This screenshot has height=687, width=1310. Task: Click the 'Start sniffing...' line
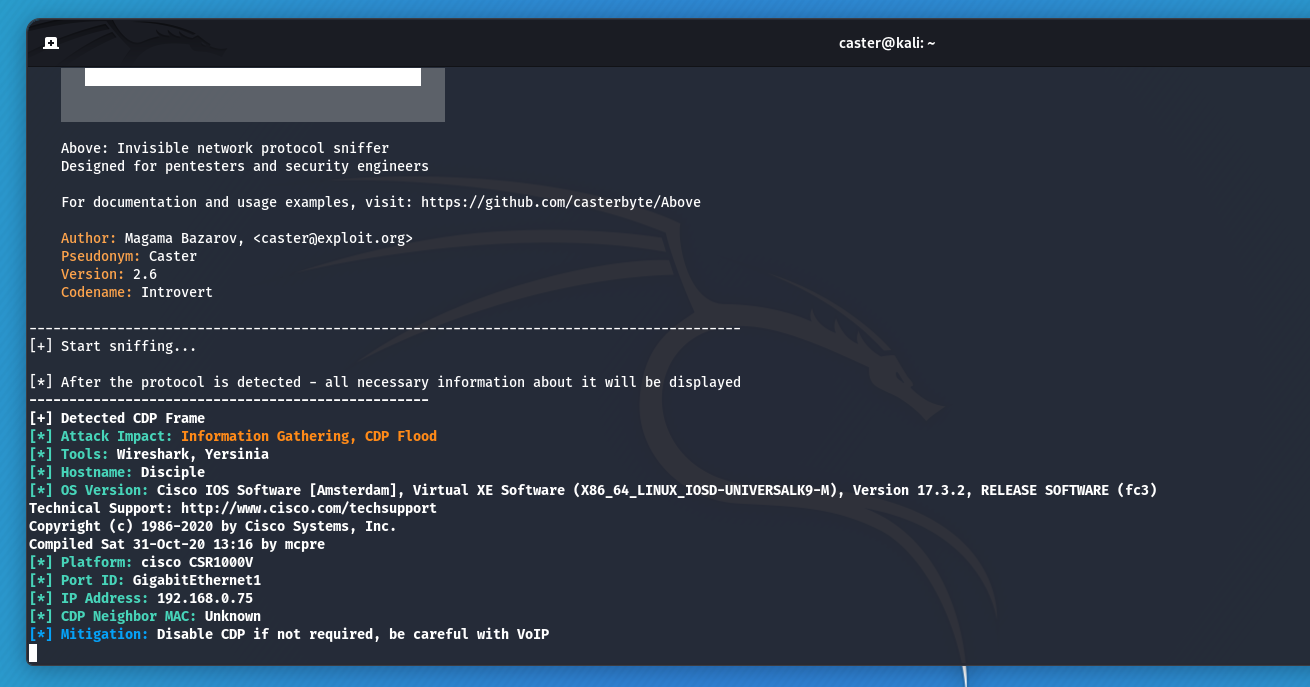coord(113,346)
